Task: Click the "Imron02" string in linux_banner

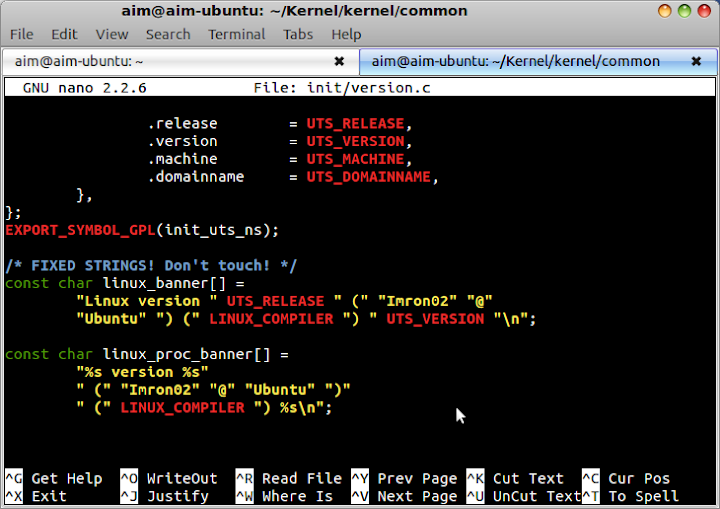Action: [x=412, y=301]
